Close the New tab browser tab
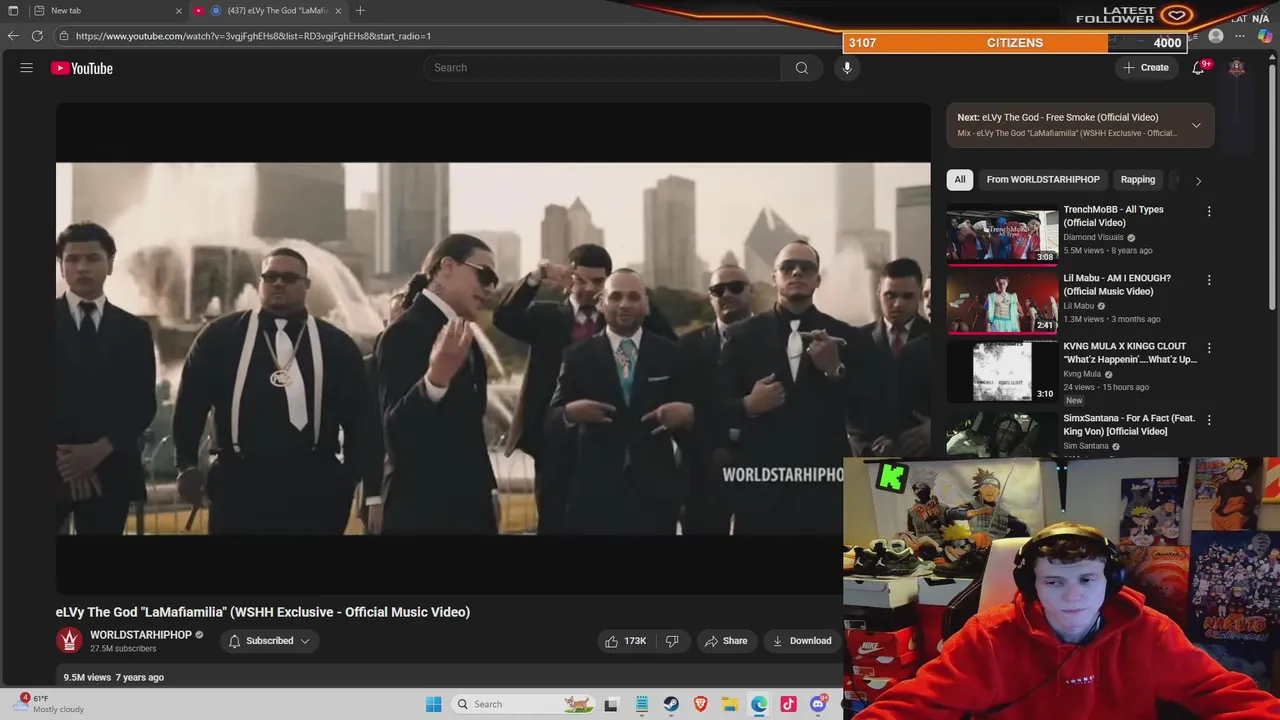 click(x=178, y=10)
